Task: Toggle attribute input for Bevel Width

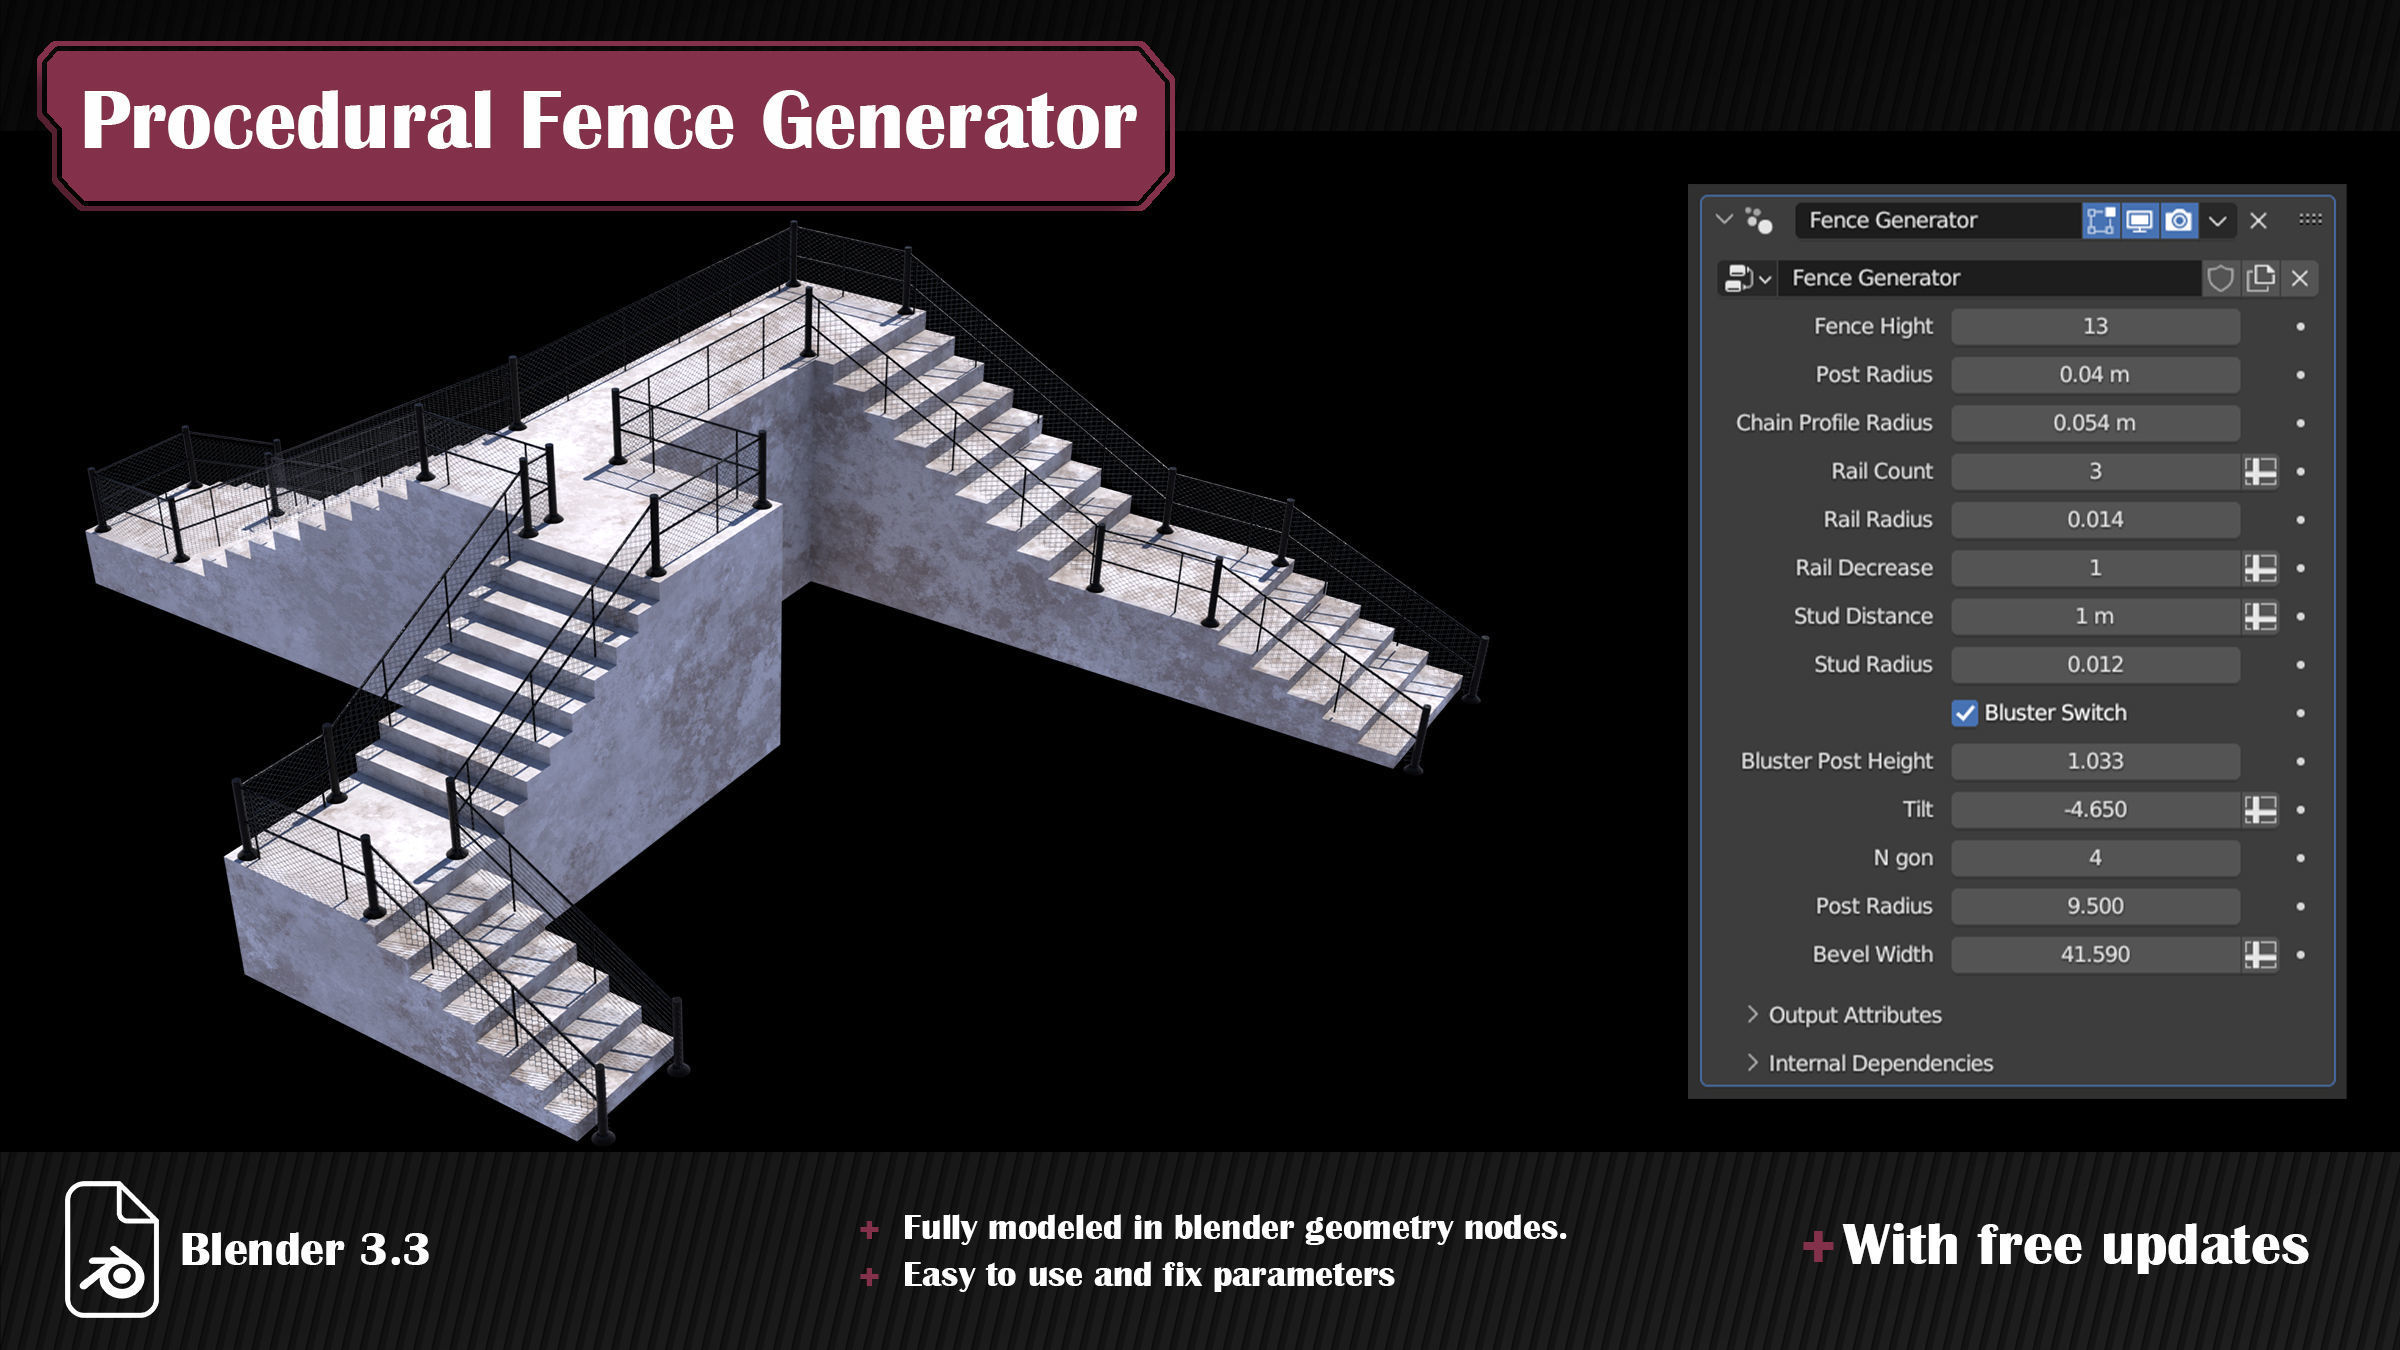Action: tap(2260, 954)
